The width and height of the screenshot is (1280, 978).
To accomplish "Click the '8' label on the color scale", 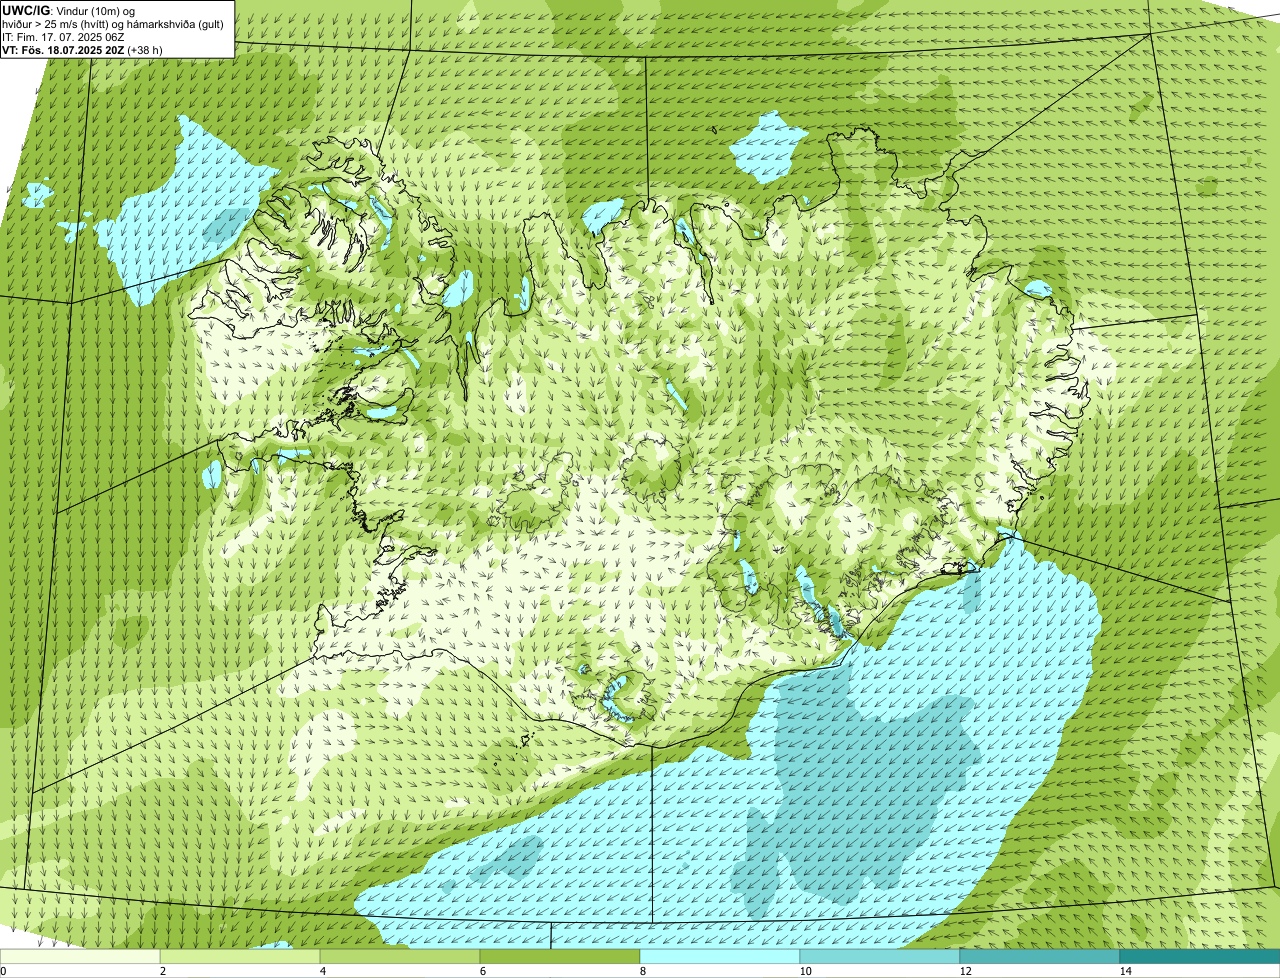I will [641, 970].
